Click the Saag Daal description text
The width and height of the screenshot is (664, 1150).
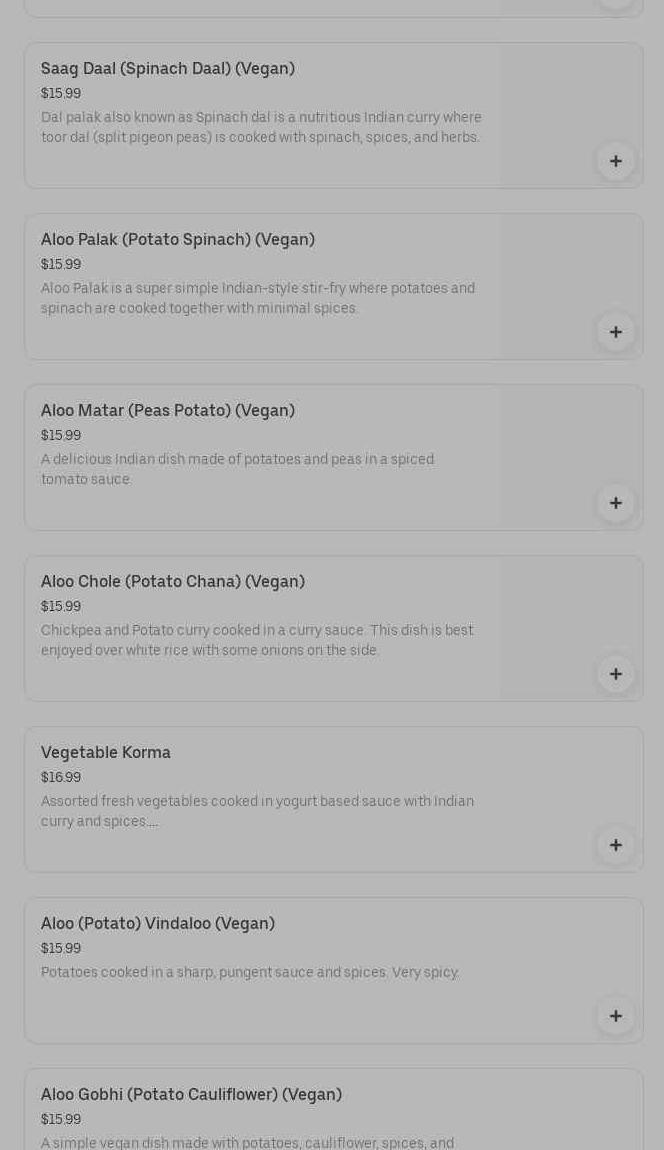point(261,127)
